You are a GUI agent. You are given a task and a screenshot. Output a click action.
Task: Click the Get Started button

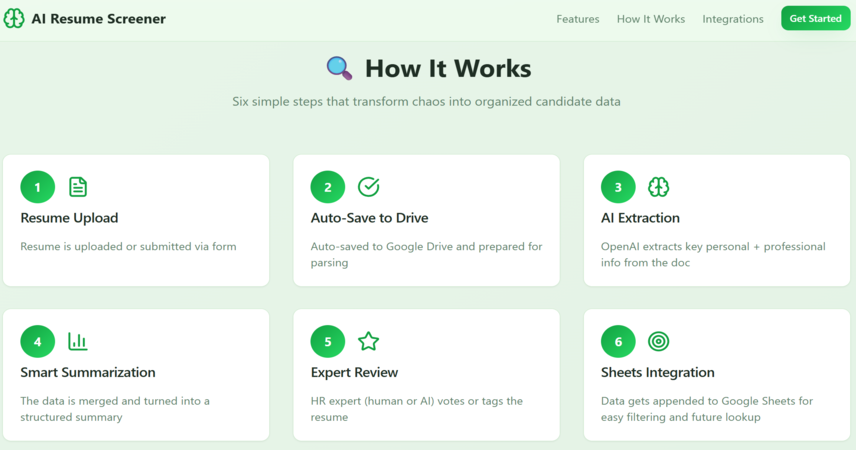pyautogui.click(x=815, y=19)
